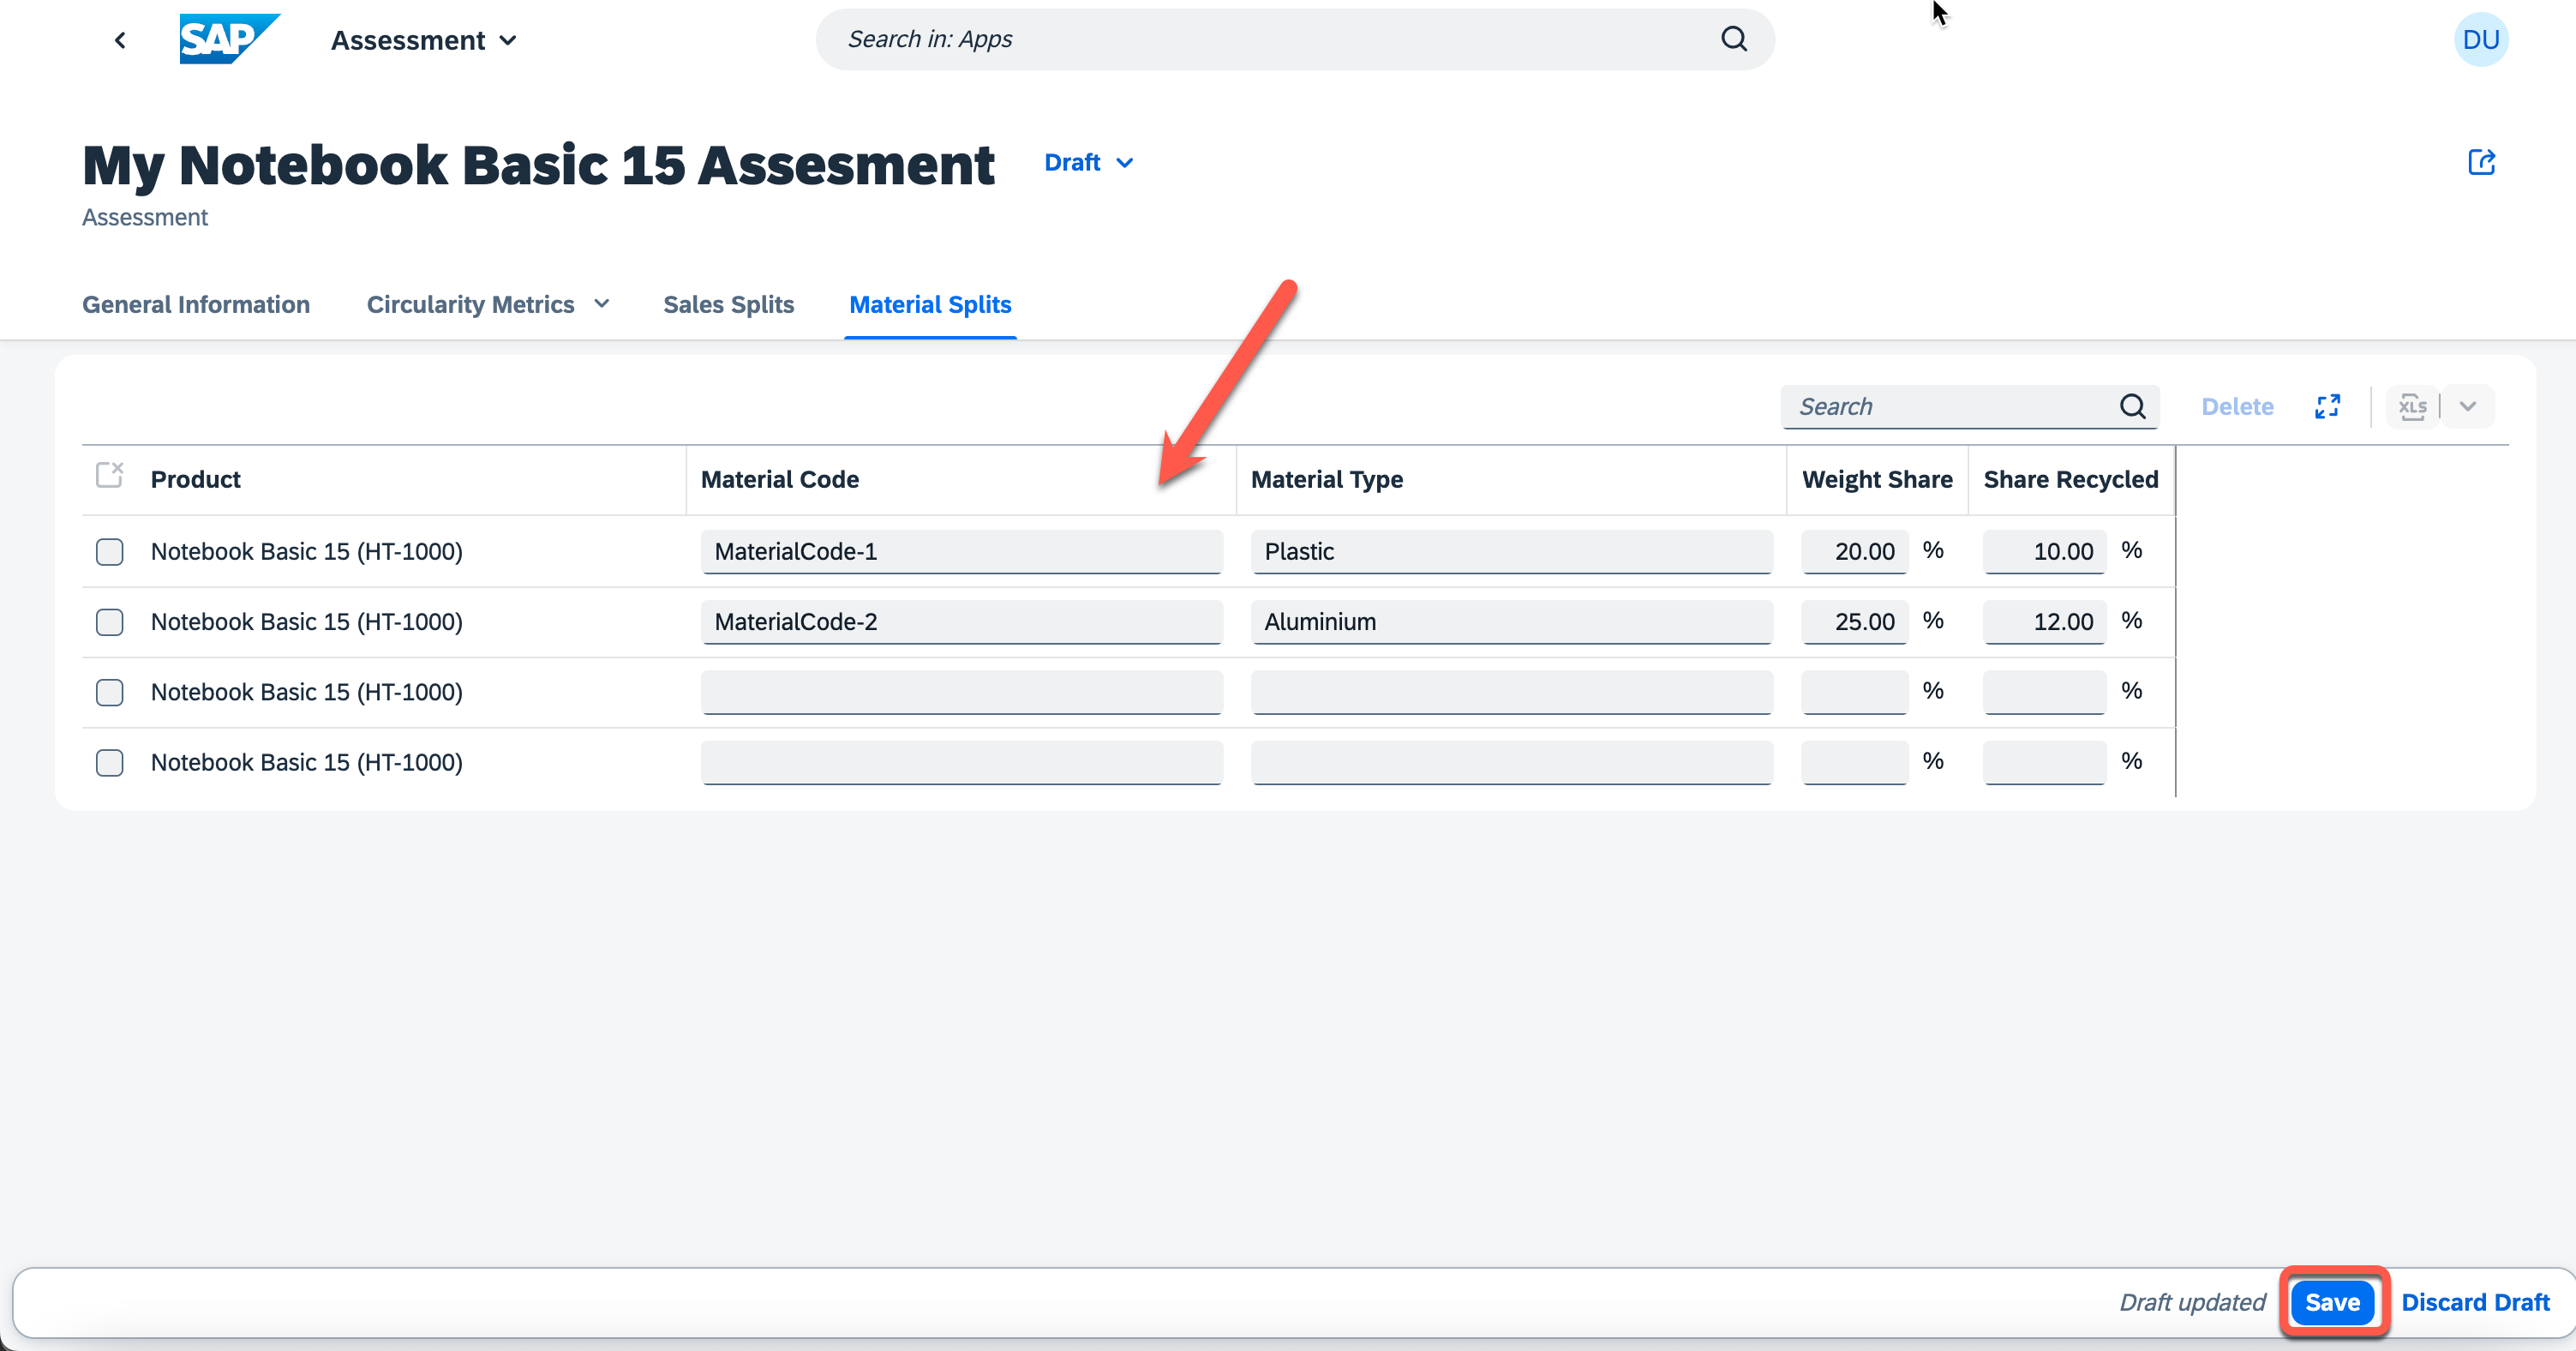The width and height of the screenshot is (2576, 1351).
Task: Edit Aluminium material type field
Action: 1511,622
